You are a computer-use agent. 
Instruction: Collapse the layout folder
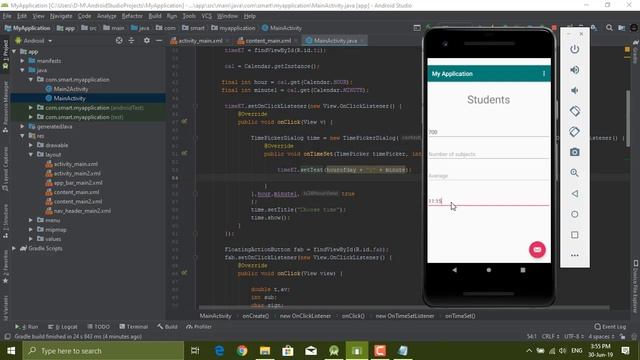point(31,155)
